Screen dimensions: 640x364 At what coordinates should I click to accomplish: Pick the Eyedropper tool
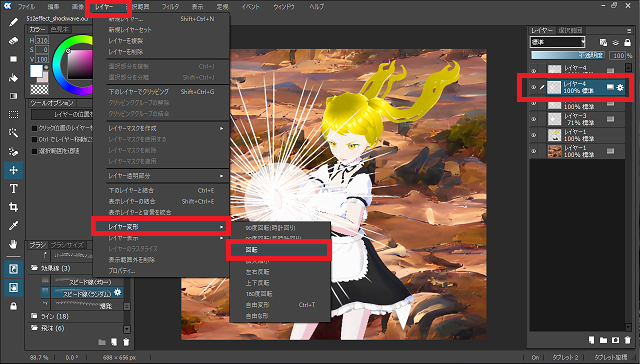[x=13, y=226]
